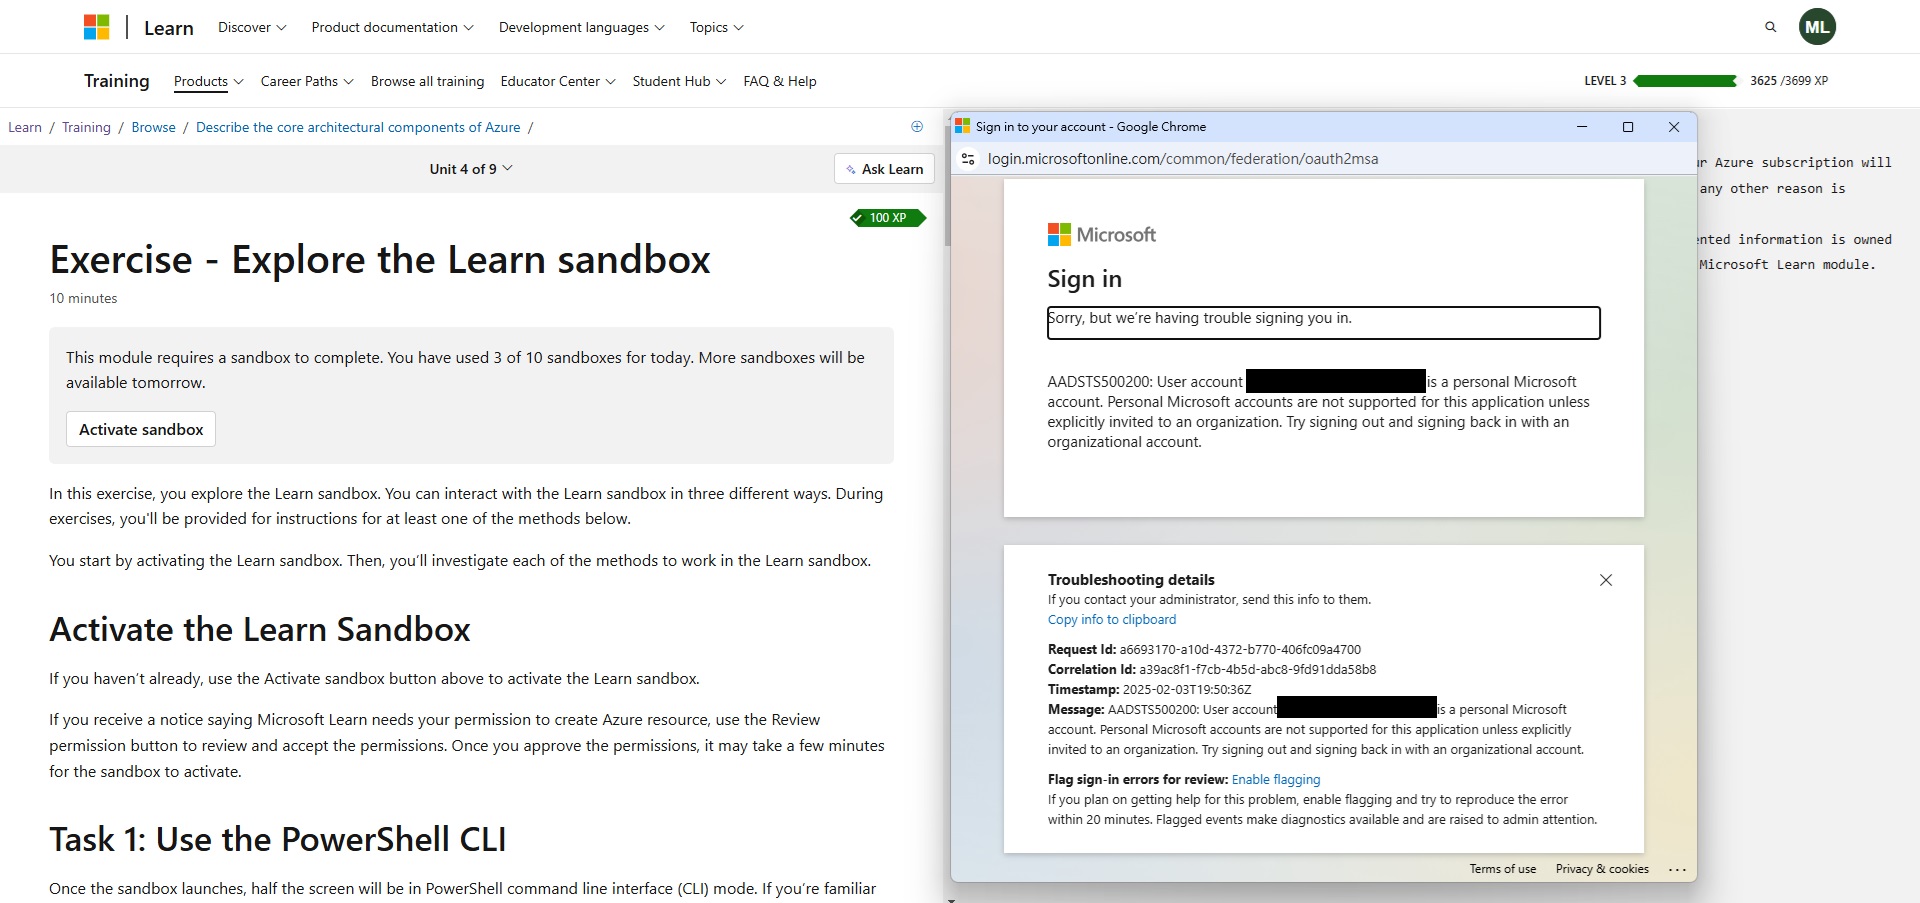Viewport: 1920px width, 903px height.
Task: Click the '10 minutes' duration text
Action: (83, 298)
